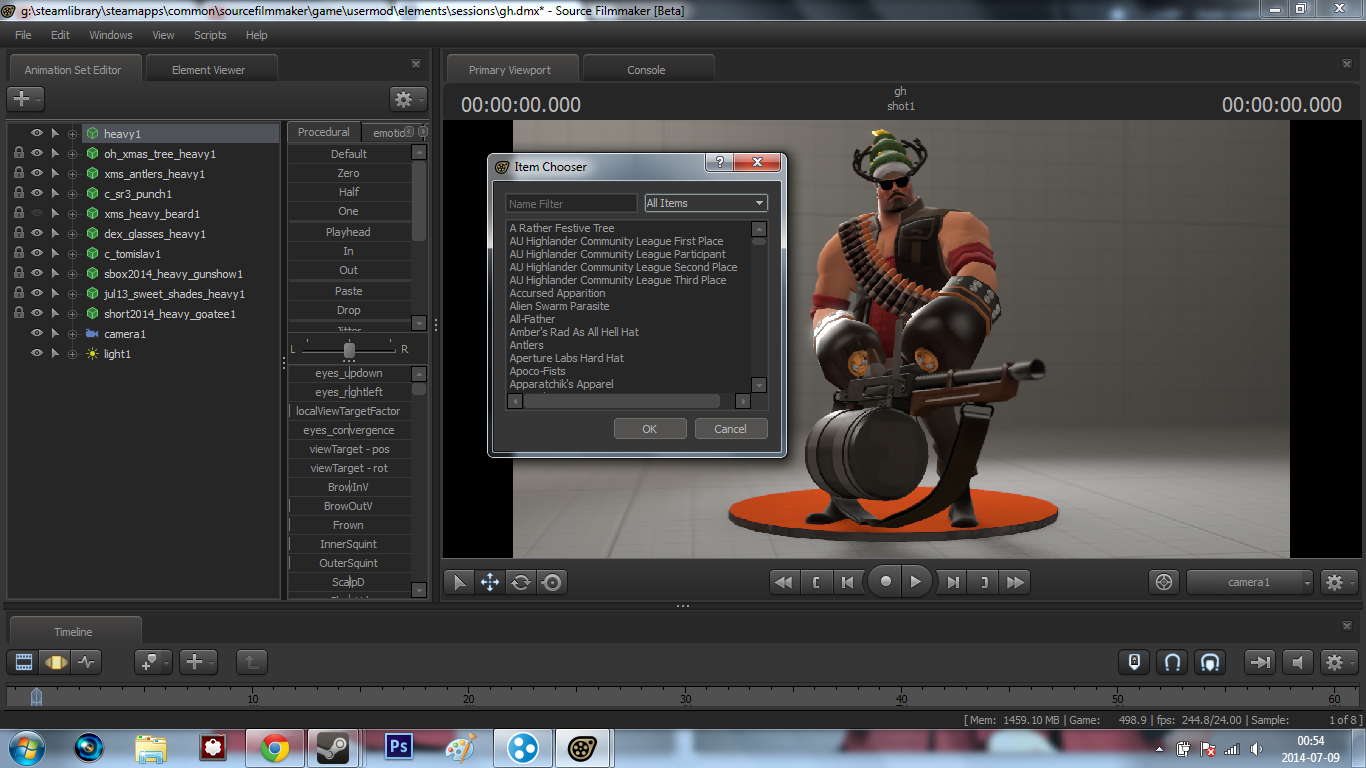Screen dimensions: 1366x768
Task: Click the eyes_updown control slider
Action: coord(349,373)
